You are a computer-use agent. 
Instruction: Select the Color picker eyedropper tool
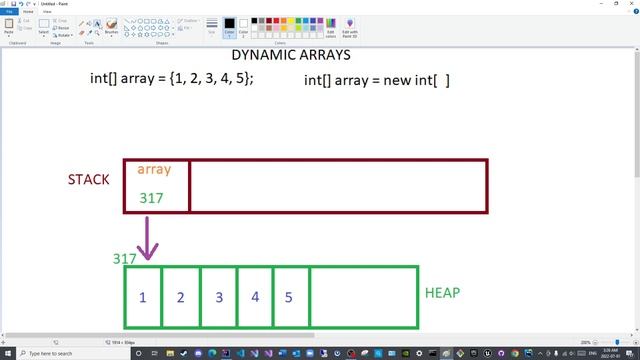point(89,33)
